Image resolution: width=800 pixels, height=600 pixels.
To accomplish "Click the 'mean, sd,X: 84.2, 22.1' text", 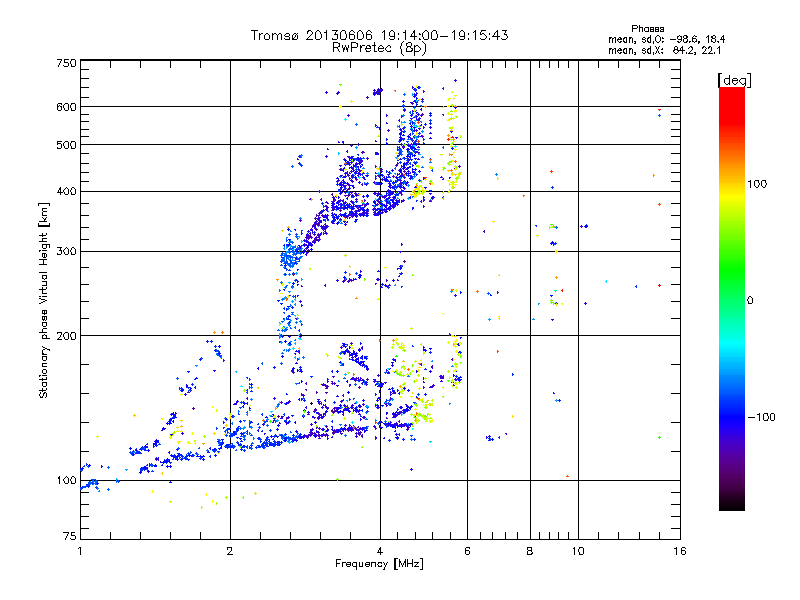I will coord(664,50).
